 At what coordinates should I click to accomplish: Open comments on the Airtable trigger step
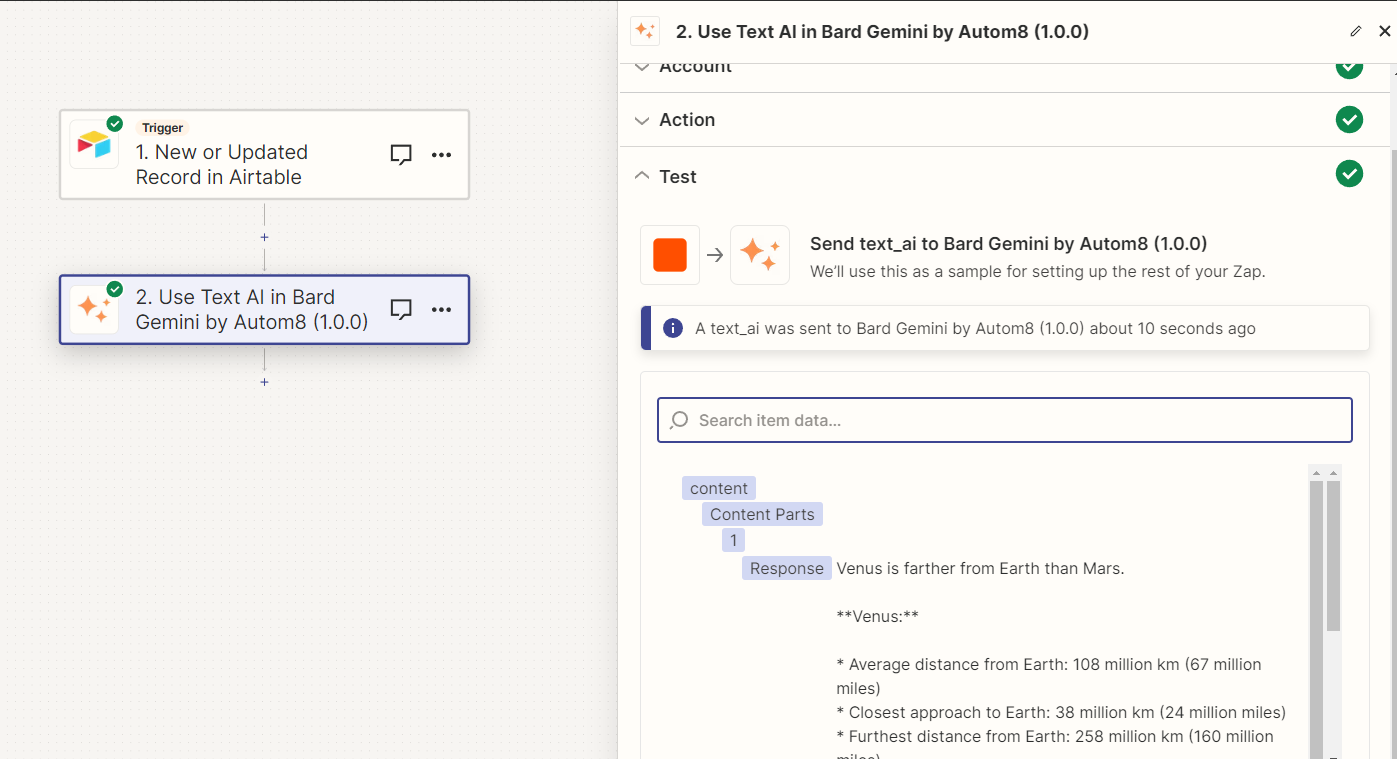pyautogui.click(x=401, y=155)
